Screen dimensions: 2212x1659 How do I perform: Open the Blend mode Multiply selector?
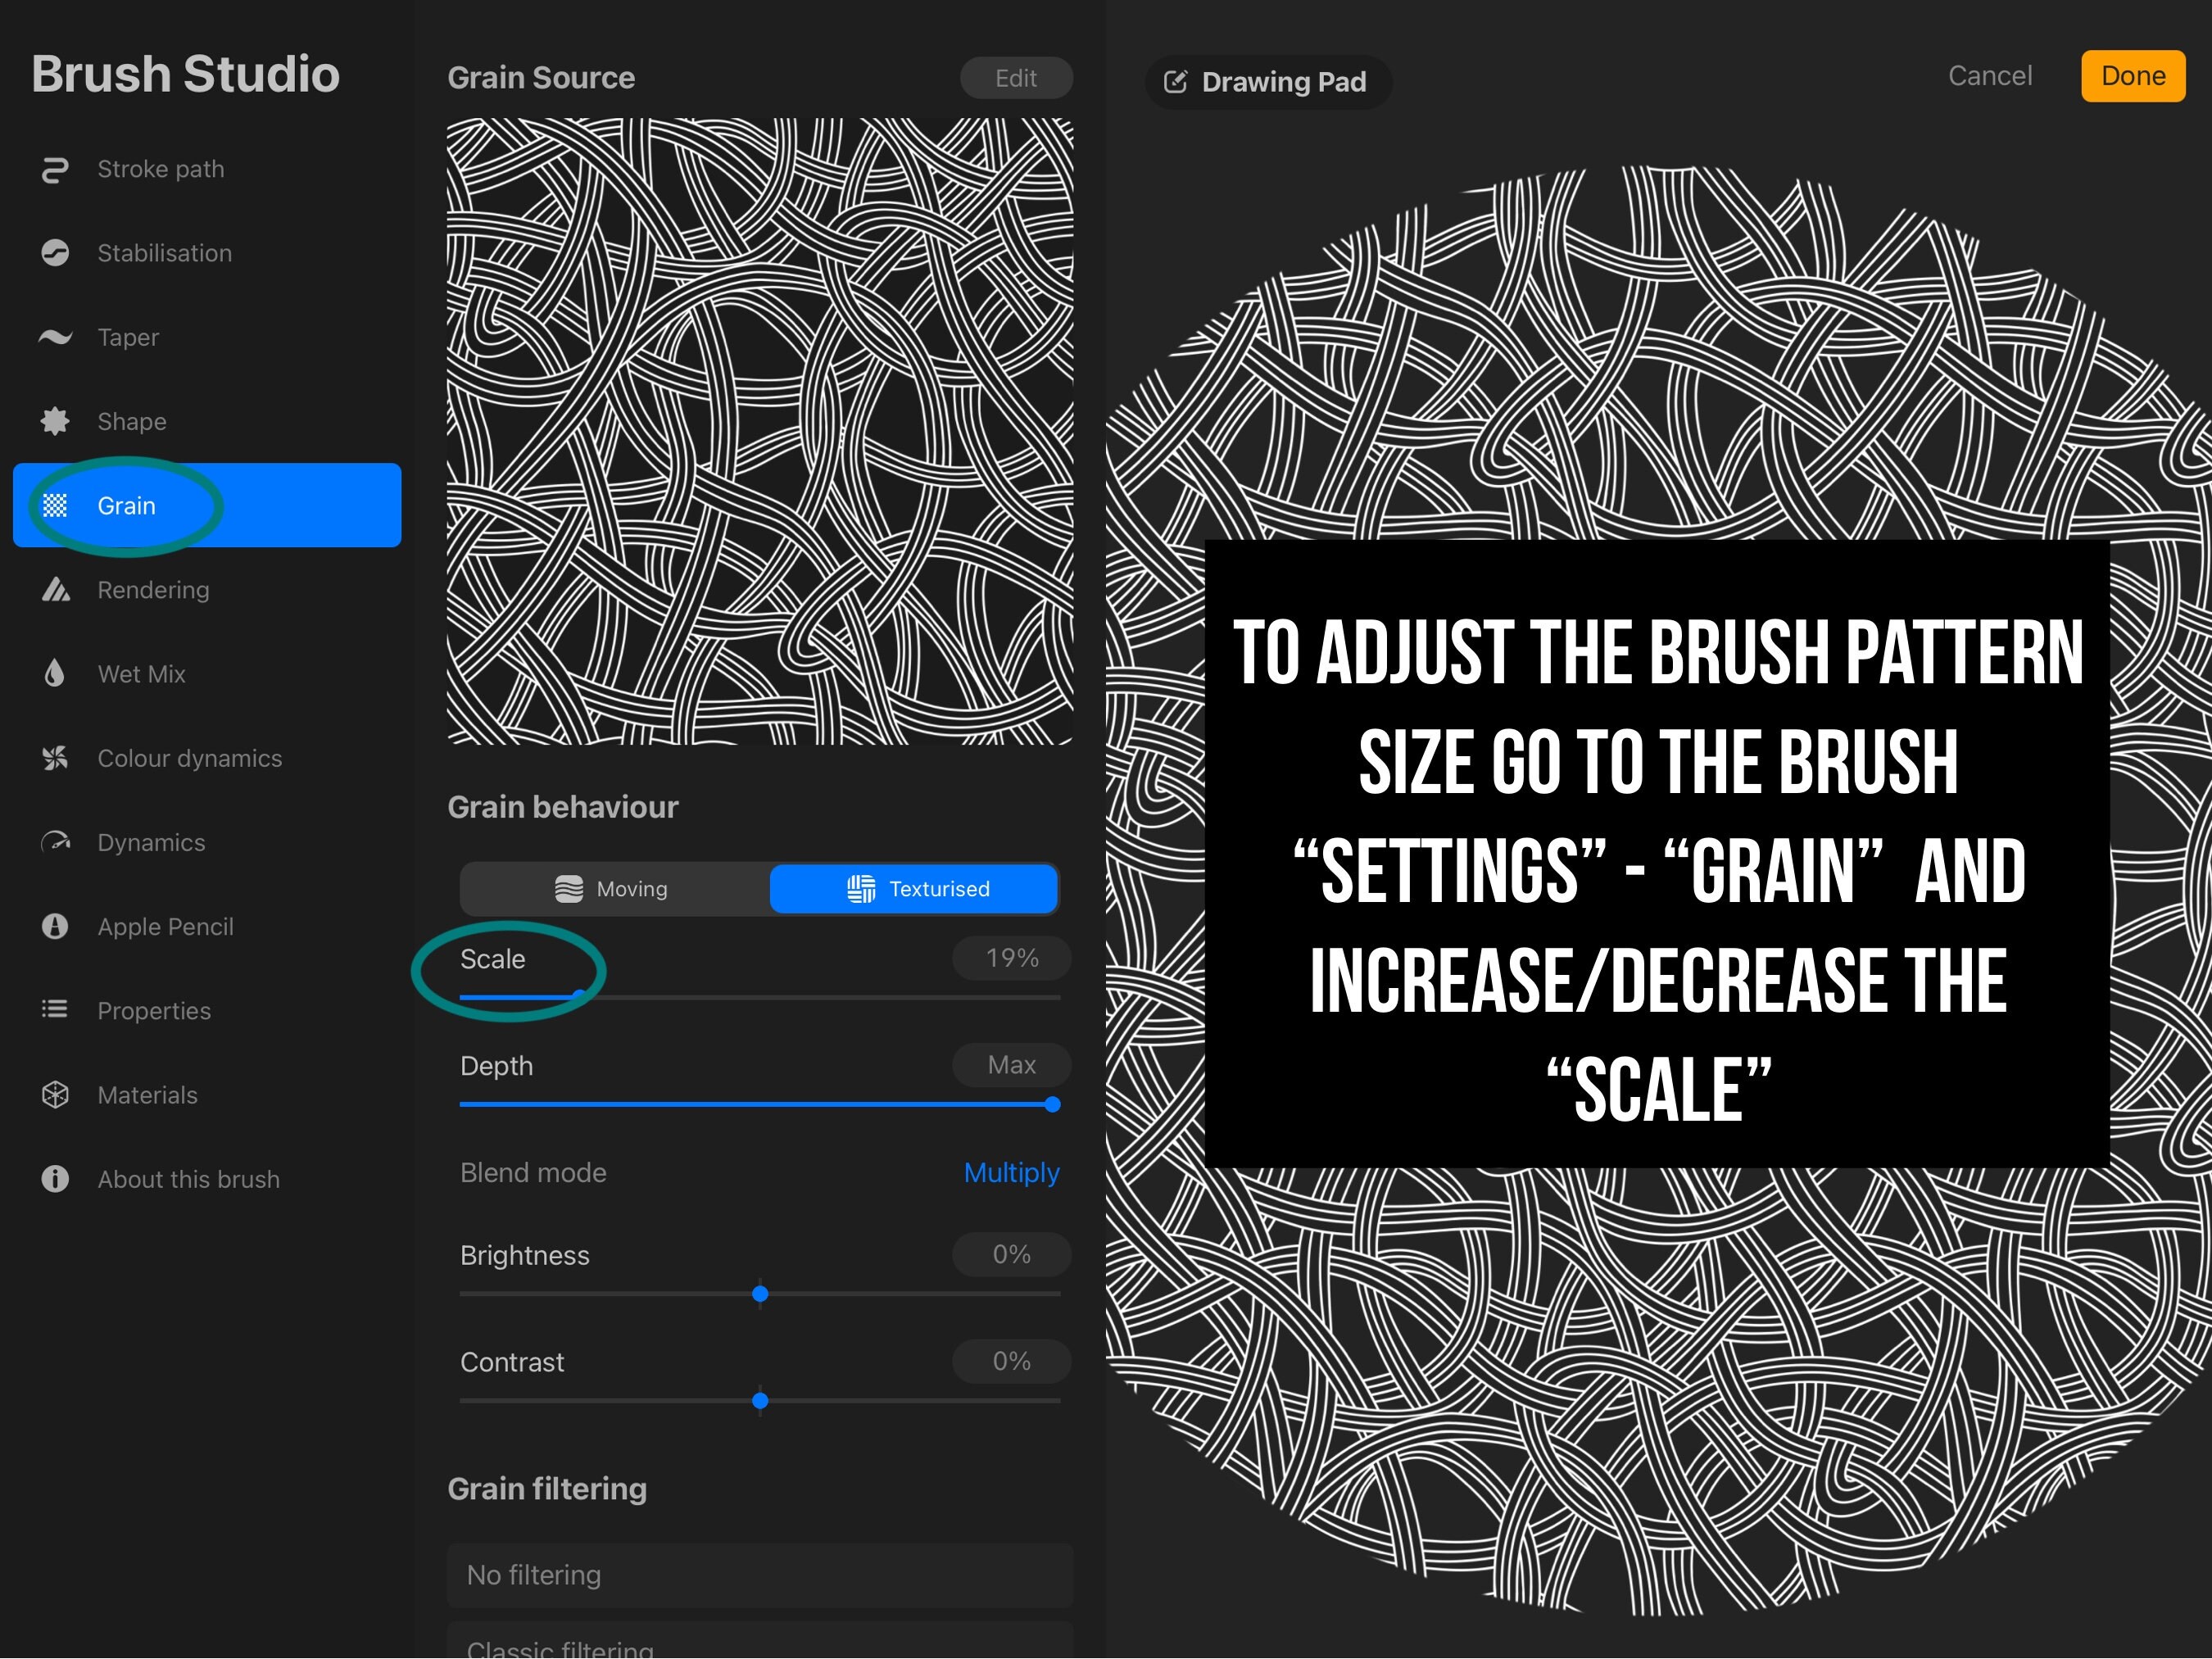[1011, 1172]
